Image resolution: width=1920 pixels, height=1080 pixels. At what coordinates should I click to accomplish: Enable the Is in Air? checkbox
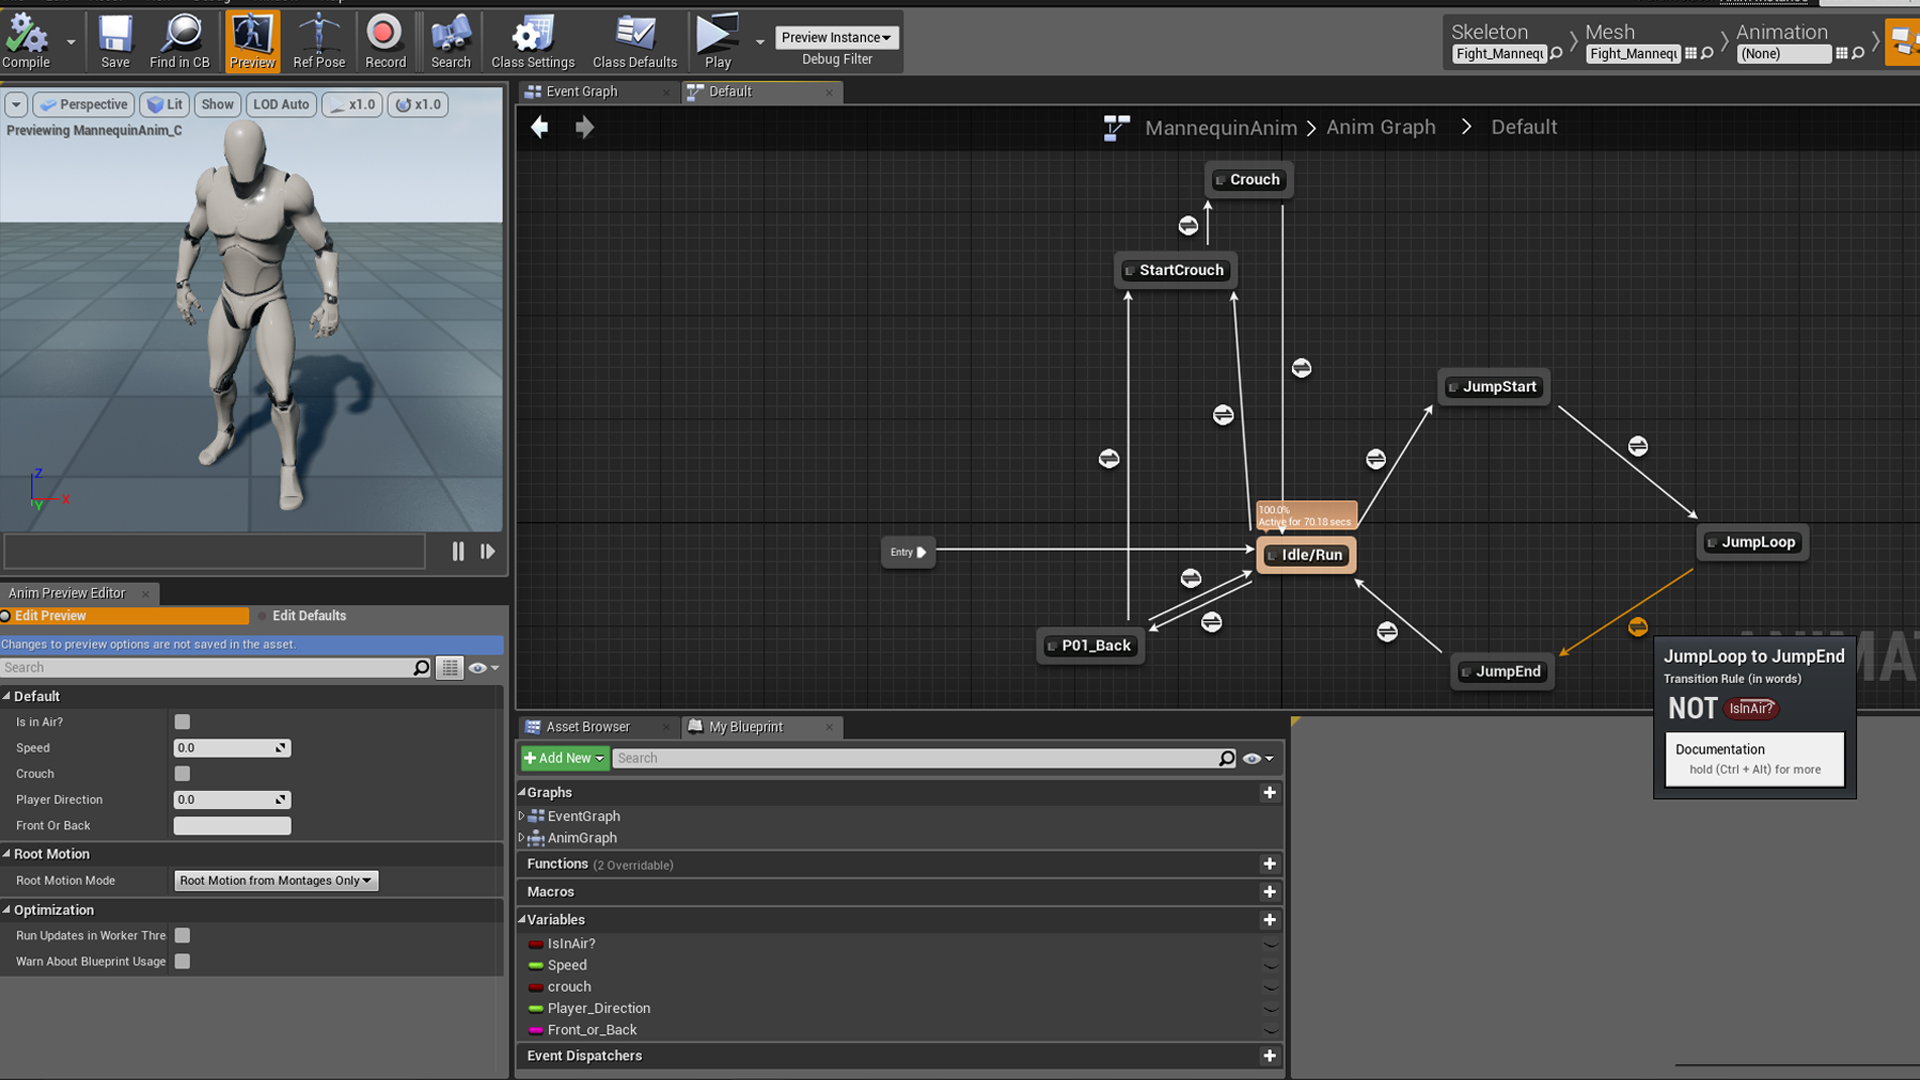pos(182,722)
